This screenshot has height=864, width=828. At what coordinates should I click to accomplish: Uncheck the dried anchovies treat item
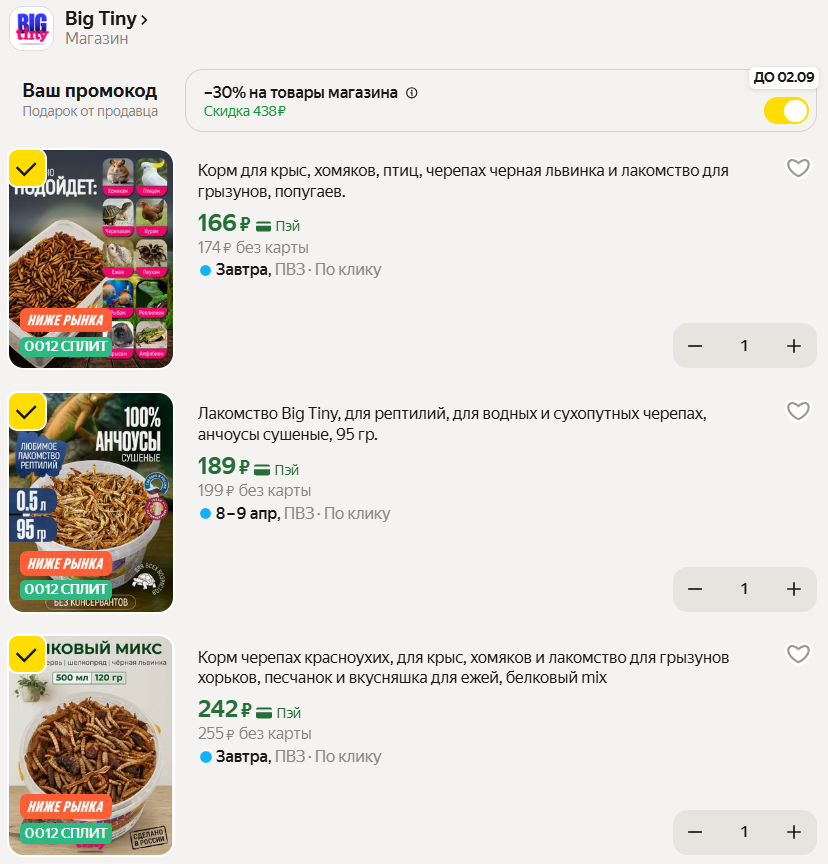(27, 410)
